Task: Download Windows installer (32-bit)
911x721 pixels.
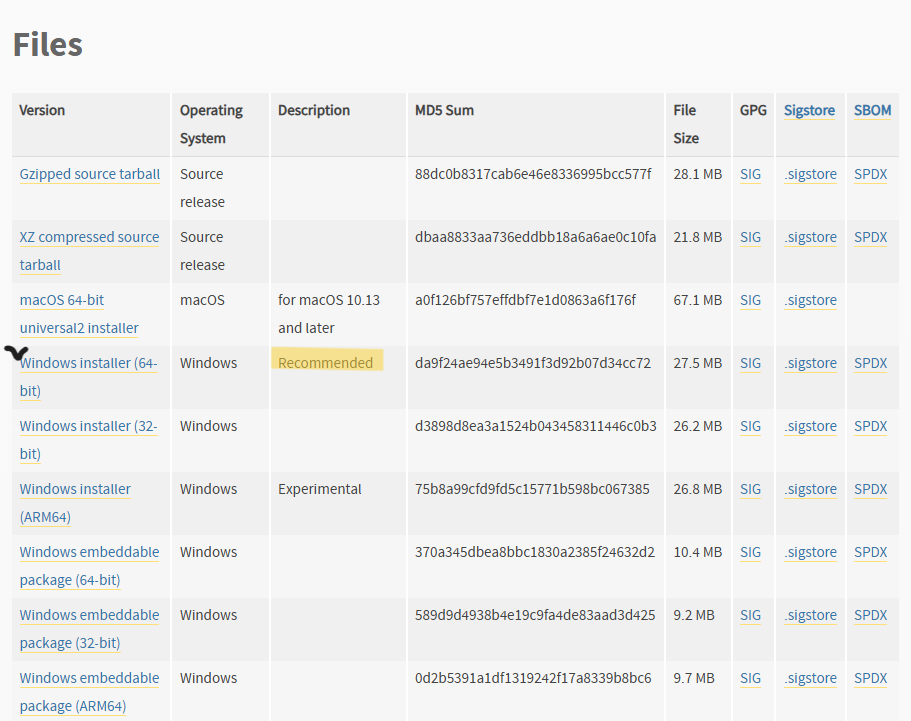Action: (x=88, y=440)
